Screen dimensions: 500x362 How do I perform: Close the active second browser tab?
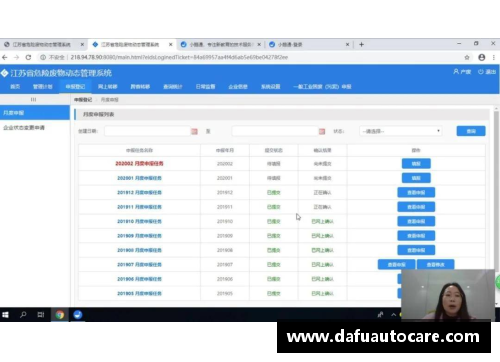[171, 44]
